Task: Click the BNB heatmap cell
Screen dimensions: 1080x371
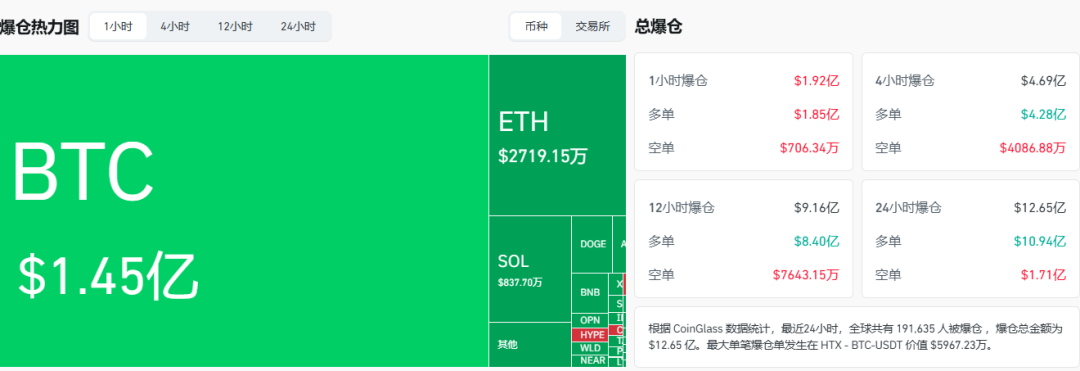Action: 590,293
